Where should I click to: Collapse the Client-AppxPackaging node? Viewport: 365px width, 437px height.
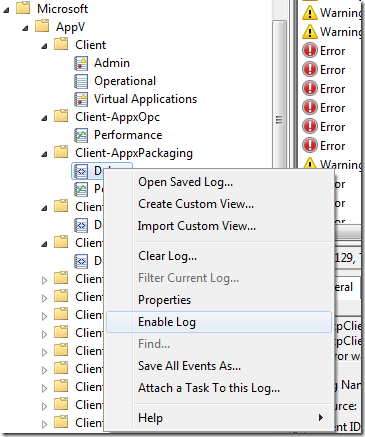44,154
